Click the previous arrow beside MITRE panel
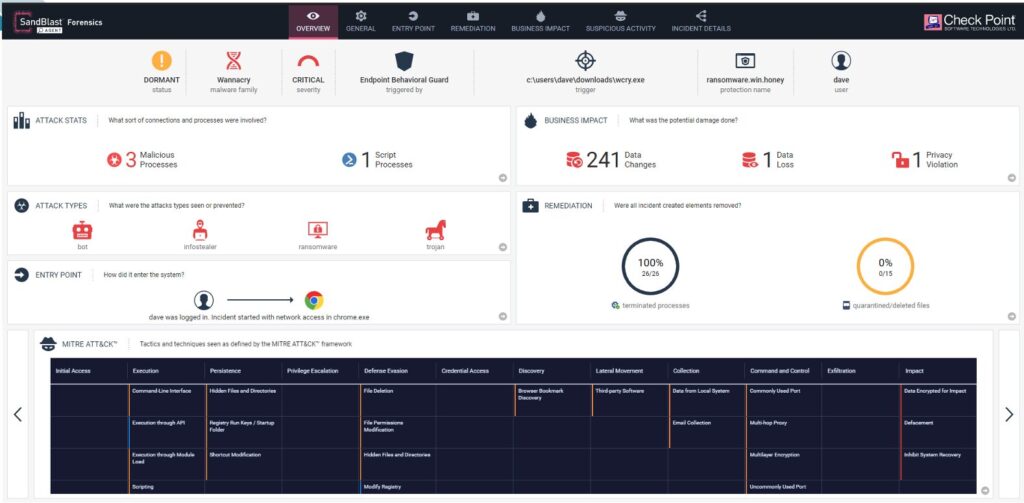This screenshot has width=1024, height=503. (18, 414)
